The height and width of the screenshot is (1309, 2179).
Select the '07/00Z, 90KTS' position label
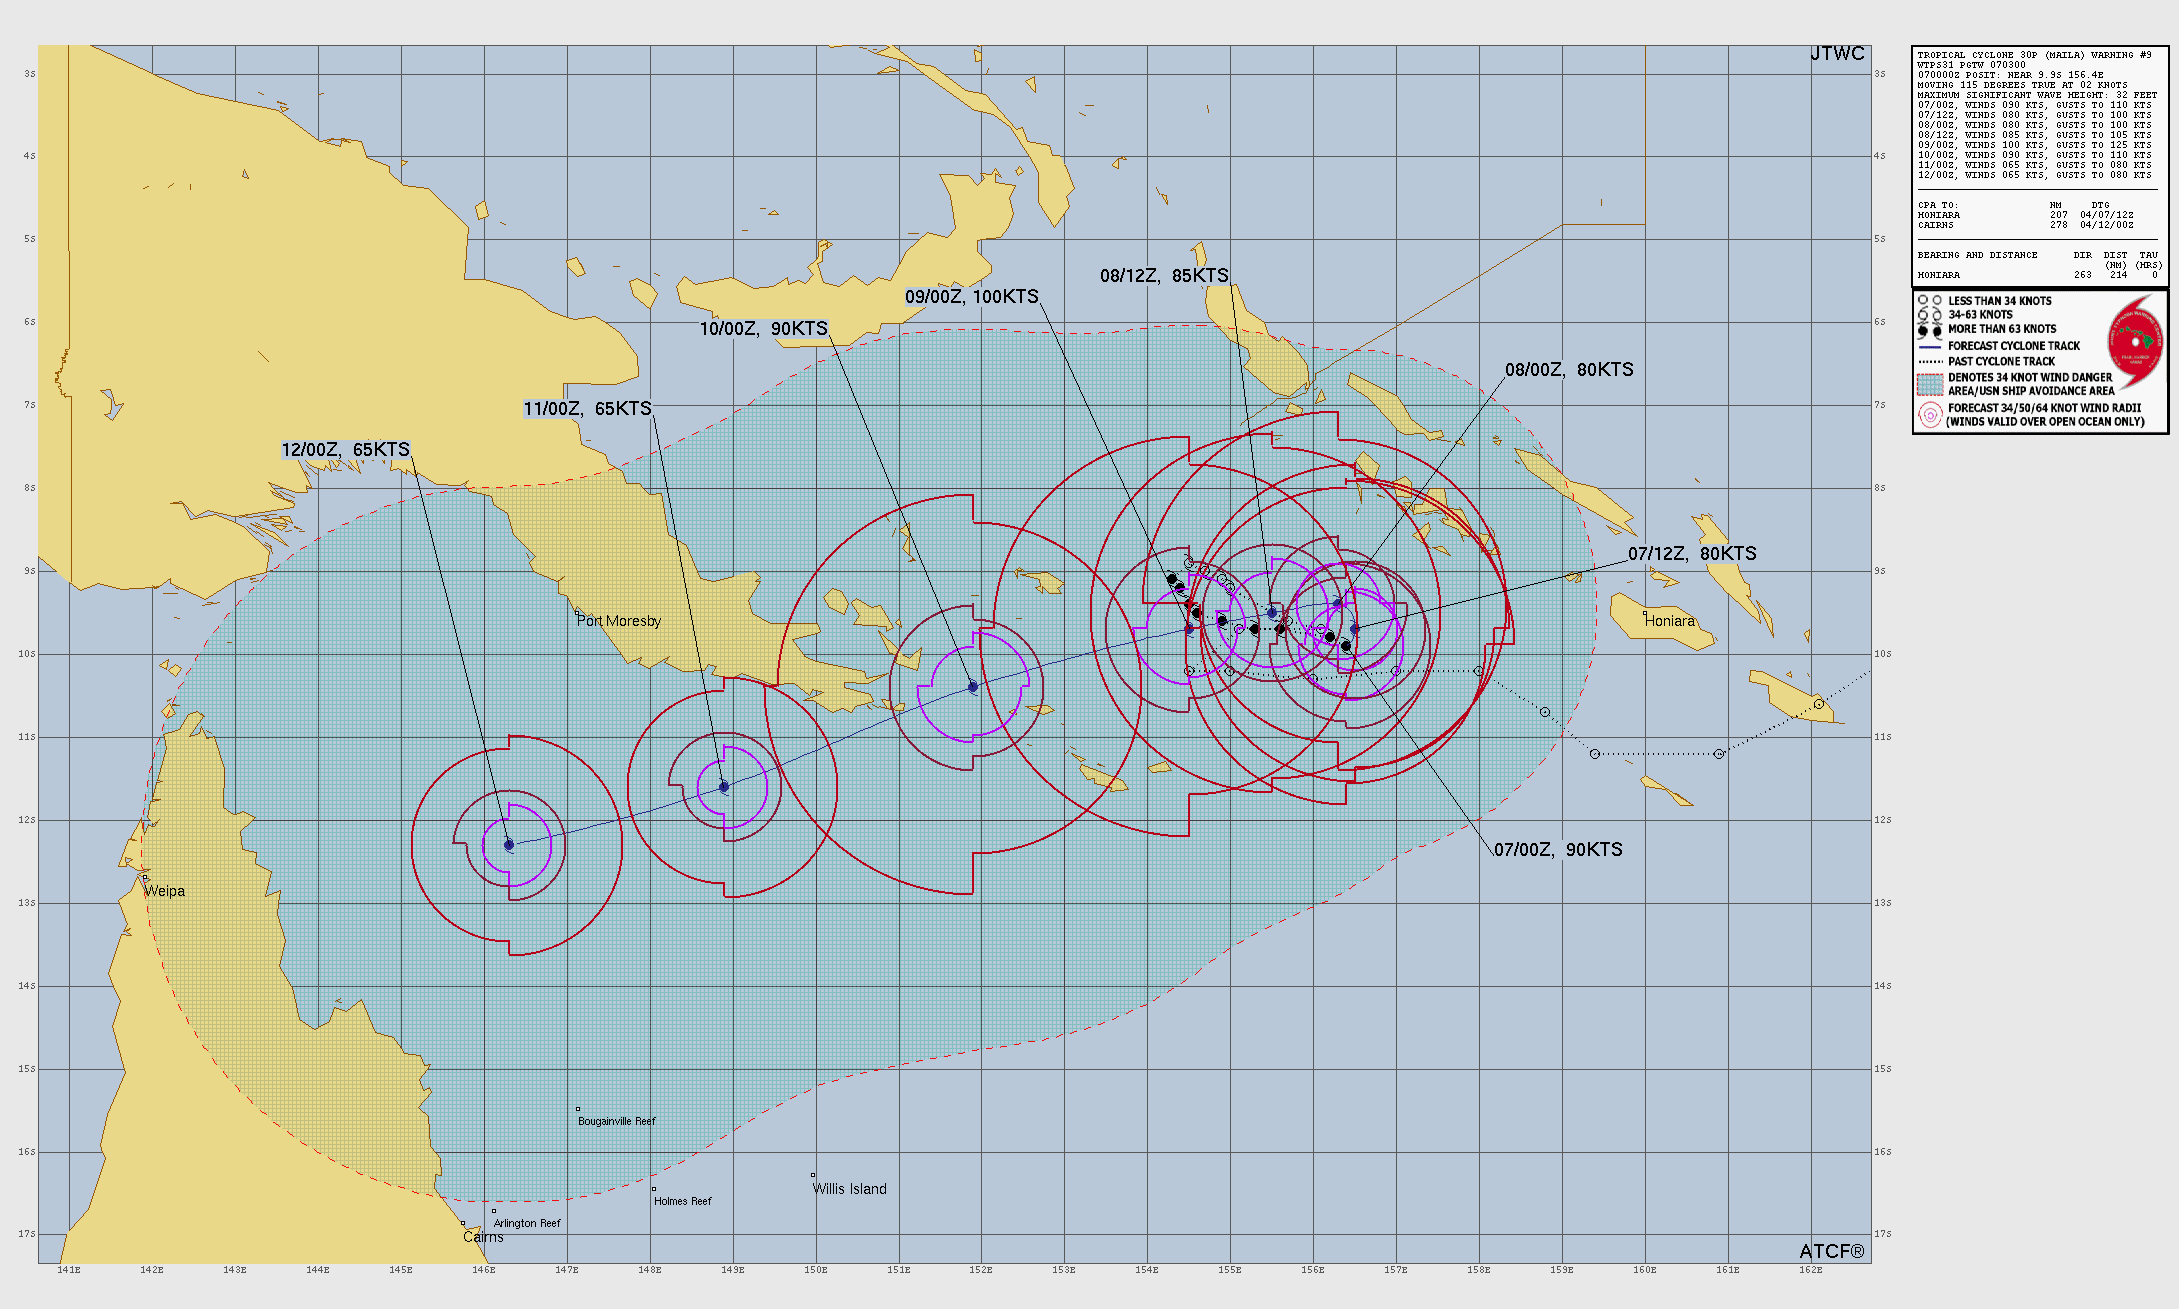1557,850
